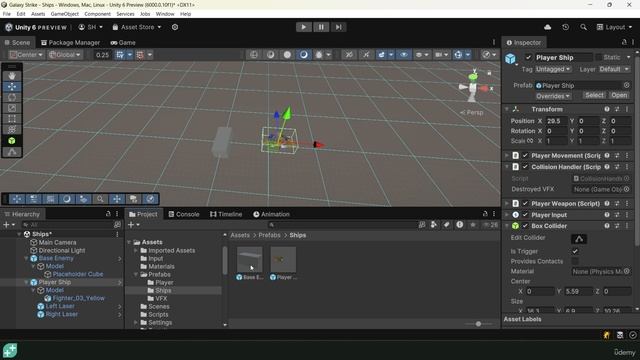Open the Layout dropdown
The height and width of the screenshot is (360, 640).
click(614, 27)
